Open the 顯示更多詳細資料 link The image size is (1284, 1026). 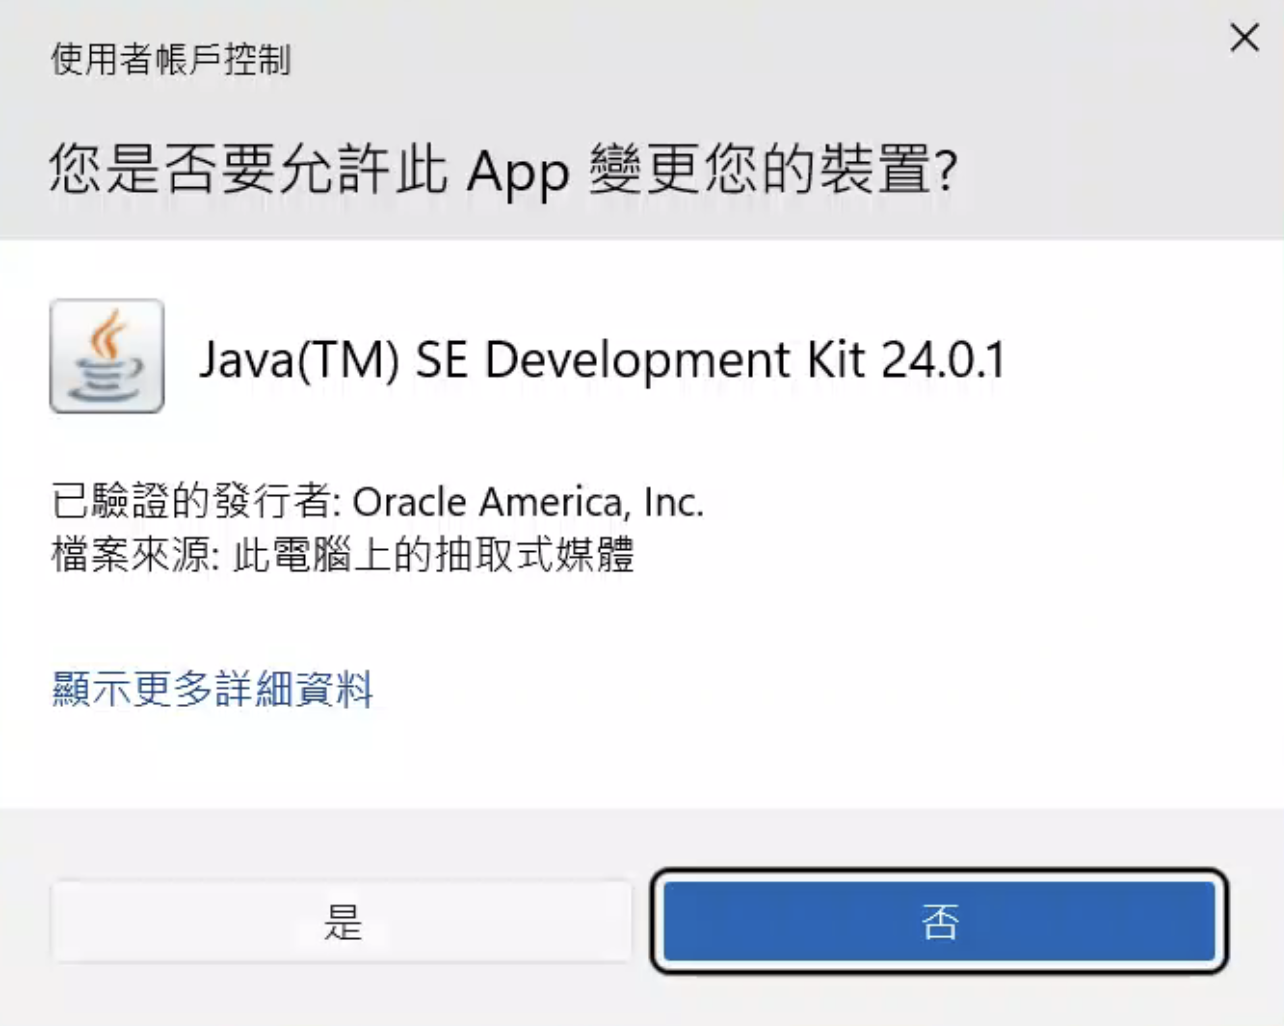pos(213,689)
